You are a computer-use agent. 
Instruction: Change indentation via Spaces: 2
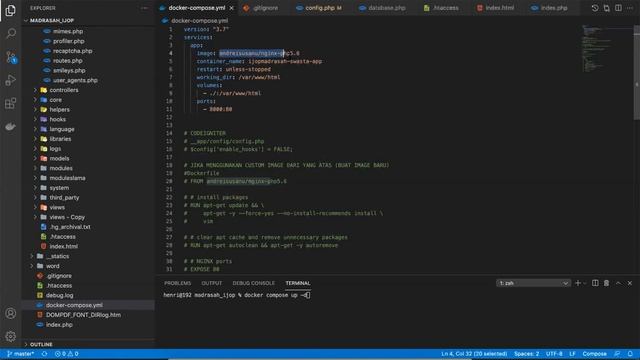tap(527, 354)
